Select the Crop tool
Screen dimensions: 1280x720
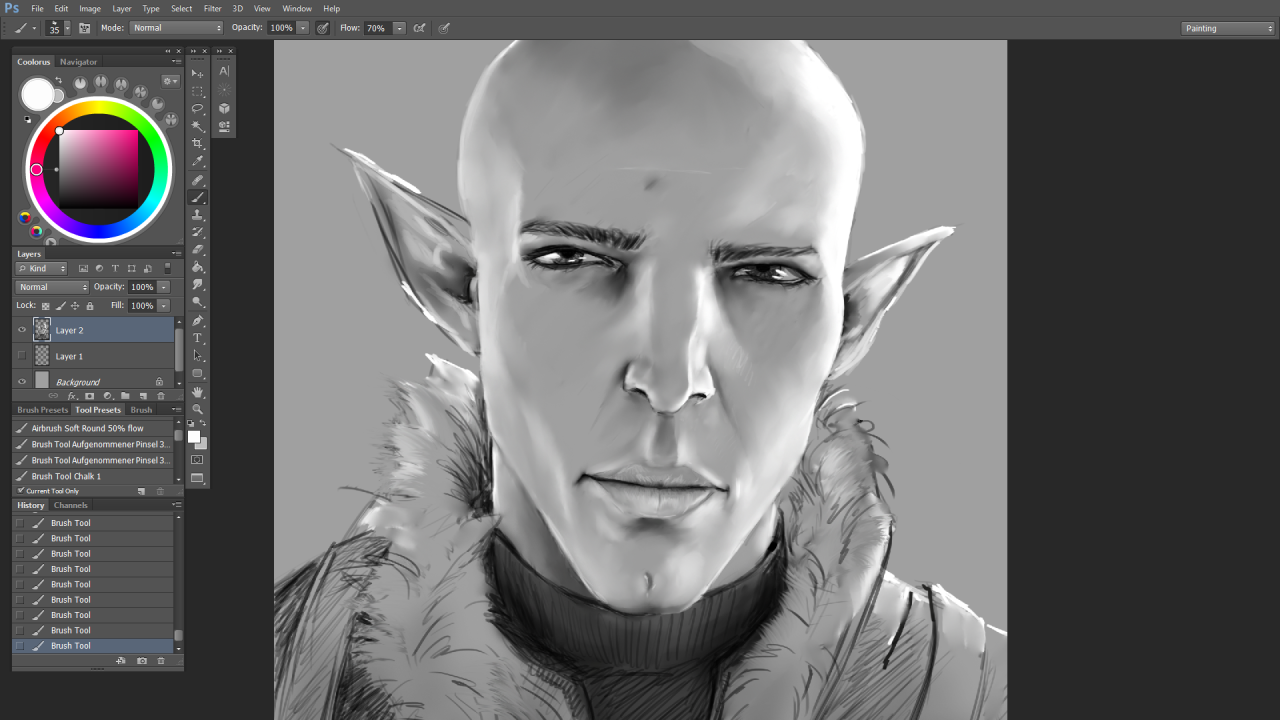tap(197, 143)
